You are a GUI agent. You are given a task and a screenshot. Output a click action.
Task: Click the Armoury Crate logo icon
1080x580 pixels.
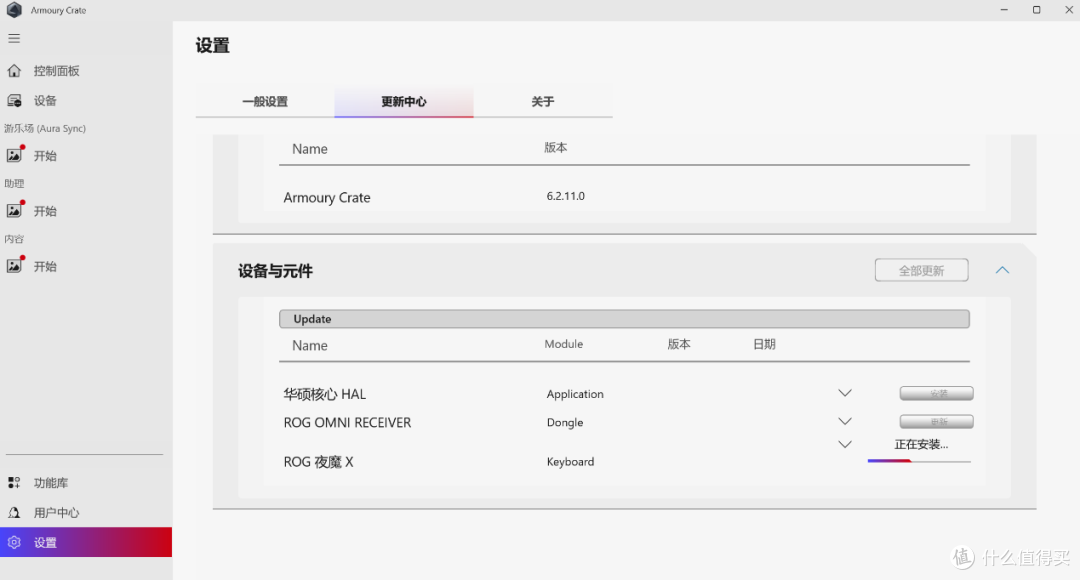(14, 10)
